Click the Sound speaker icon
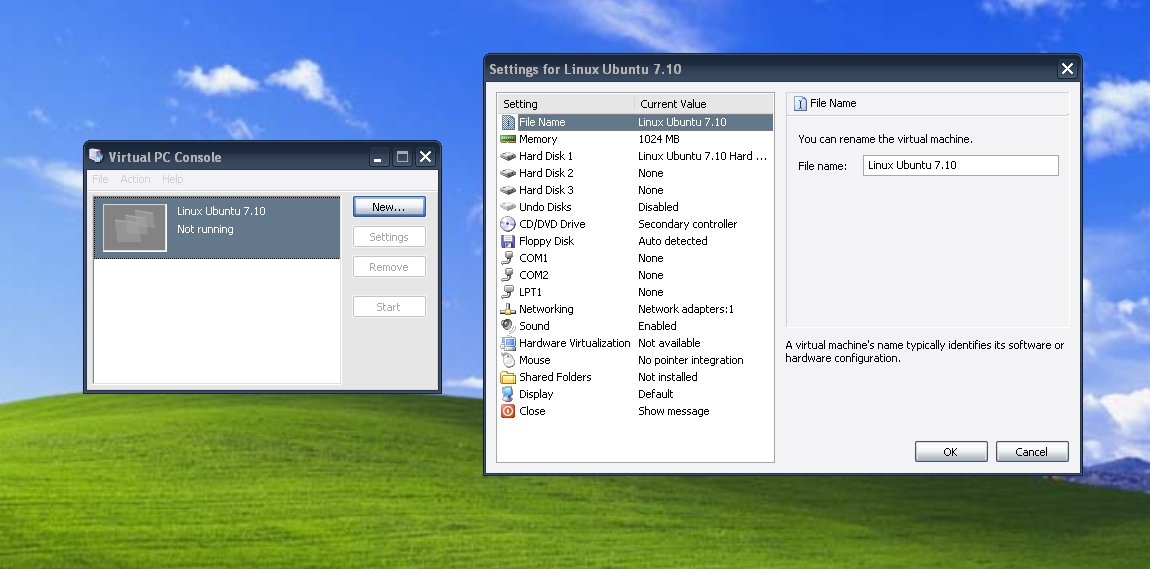The width and height of the screenshot is (1150, 569). (508, 326)
